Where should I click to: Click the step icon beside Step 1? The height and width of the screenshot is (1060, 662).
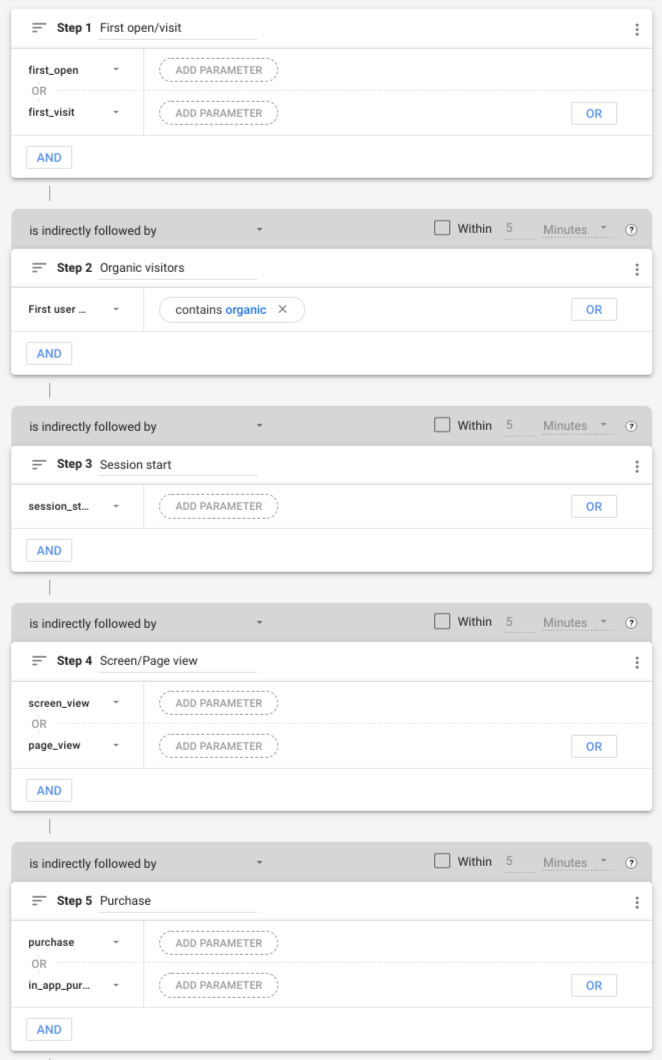39,28
